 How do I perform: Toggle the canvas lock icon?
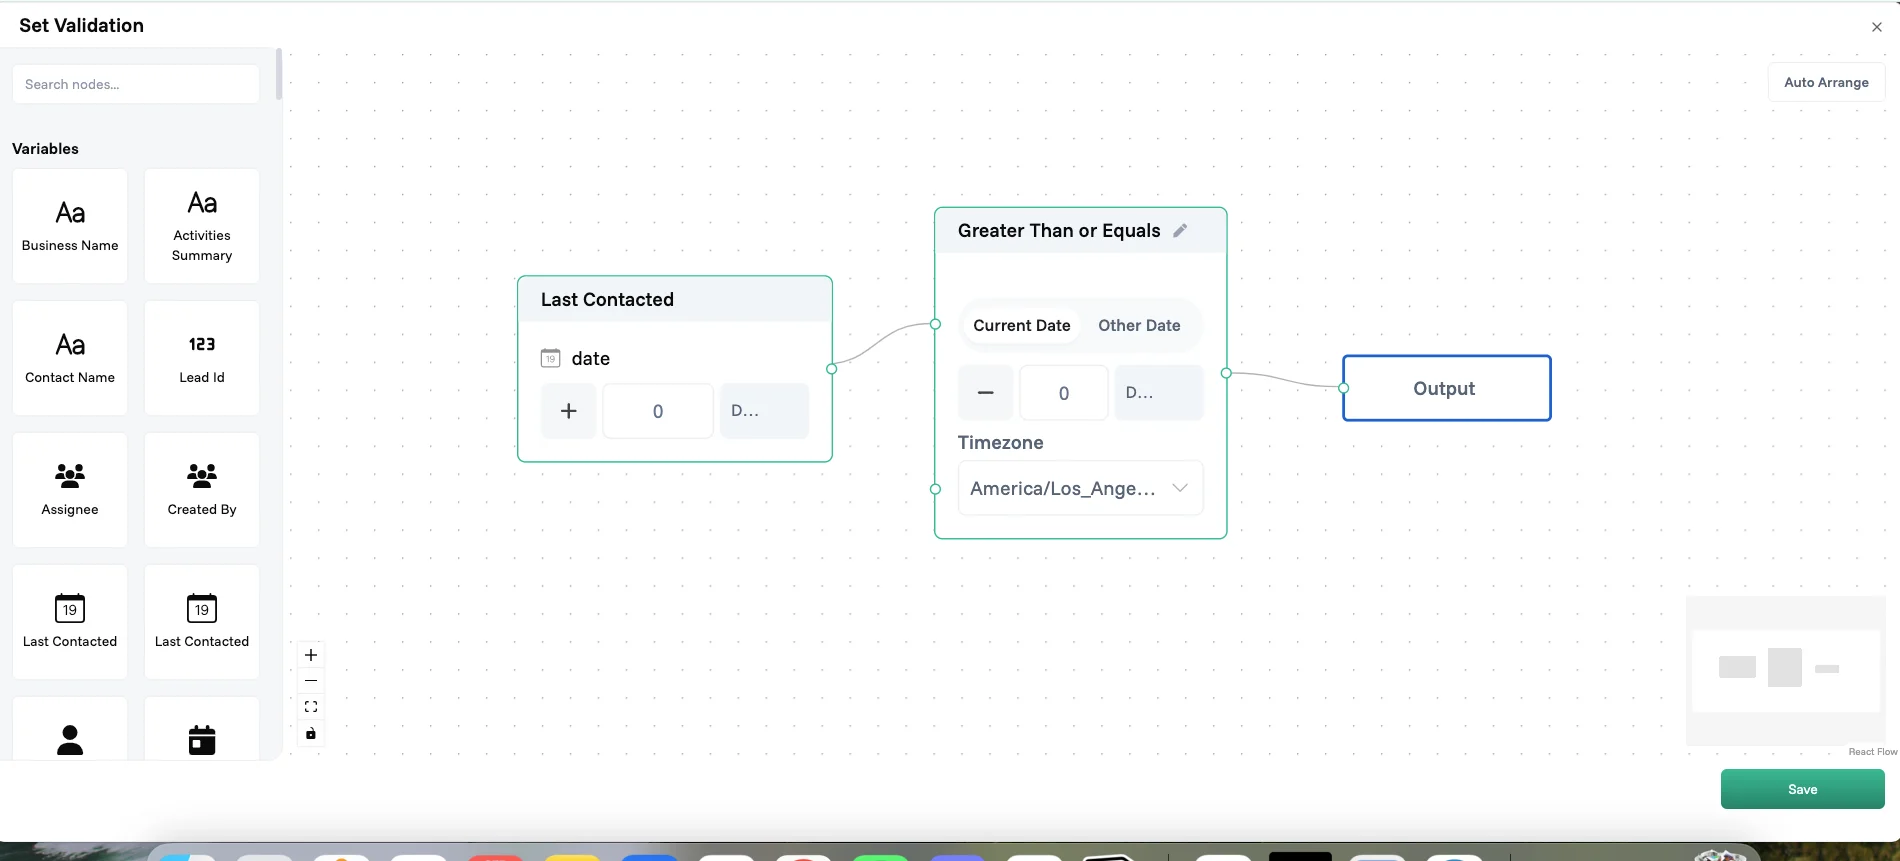[311, 733]
